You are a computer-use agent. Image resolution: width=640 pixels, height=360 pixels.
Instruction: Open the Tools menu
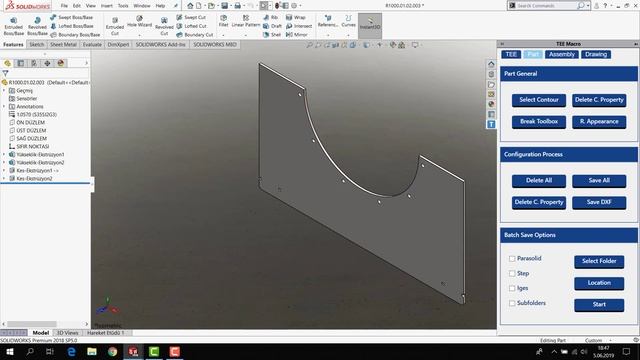coord(123,6)
